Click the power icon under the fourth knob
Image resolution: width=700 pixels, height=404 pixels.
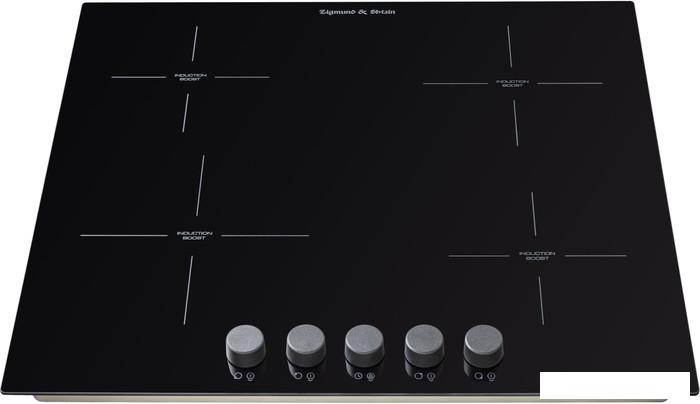pos(430,378)
